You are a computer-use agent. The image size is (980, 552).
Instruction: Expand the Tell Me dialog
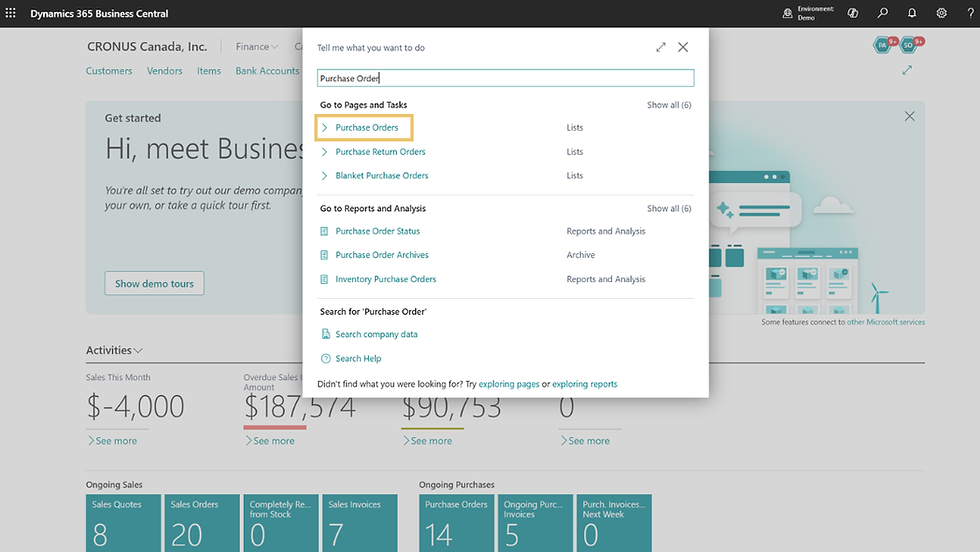pos(661,48)
